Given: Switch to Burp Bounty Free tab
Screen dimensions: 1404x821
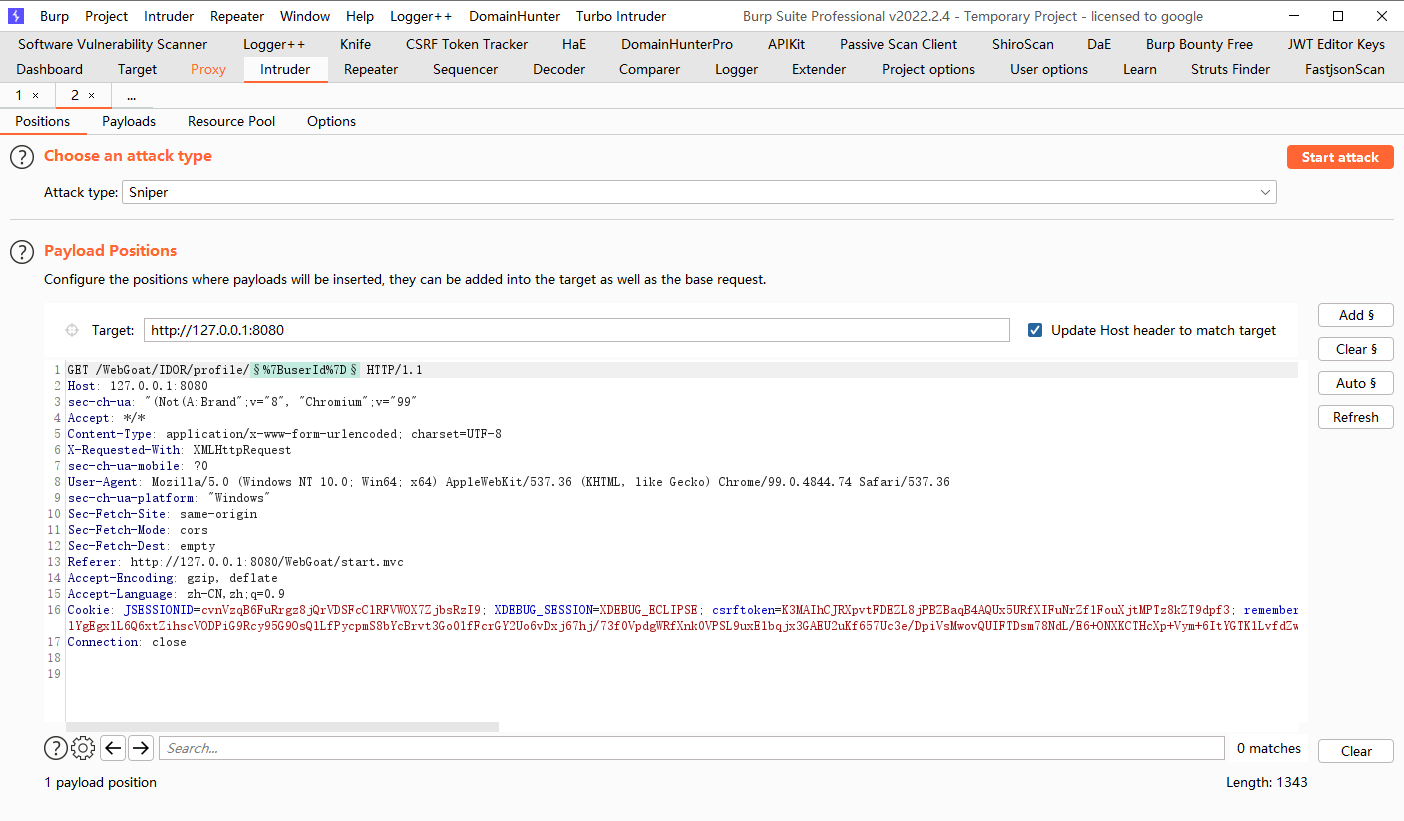Looking at the screenshot, I should tap(1199, 44).
